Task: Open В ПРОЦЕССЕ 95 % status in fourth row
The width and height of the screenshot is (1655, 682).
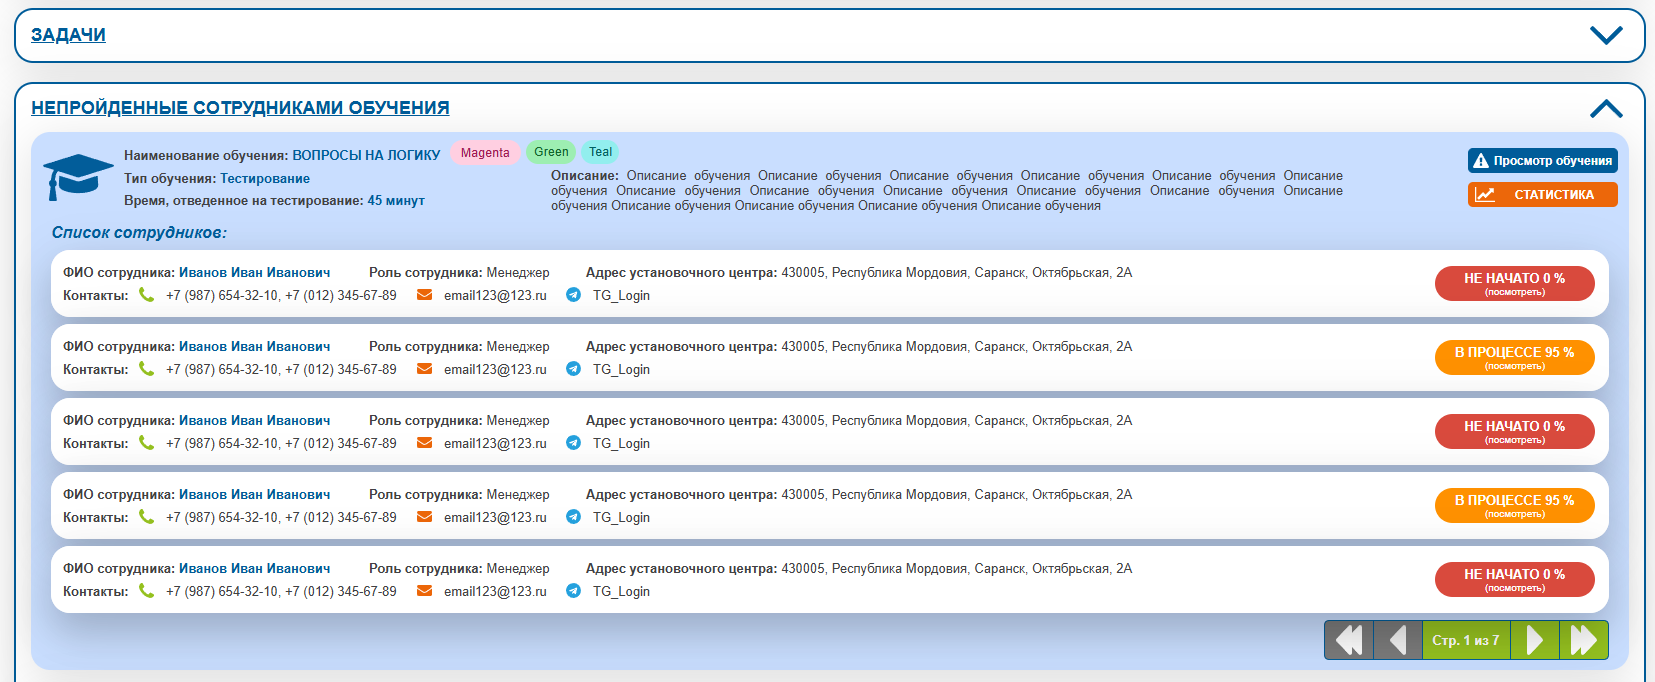Action: pos(1514,506)
